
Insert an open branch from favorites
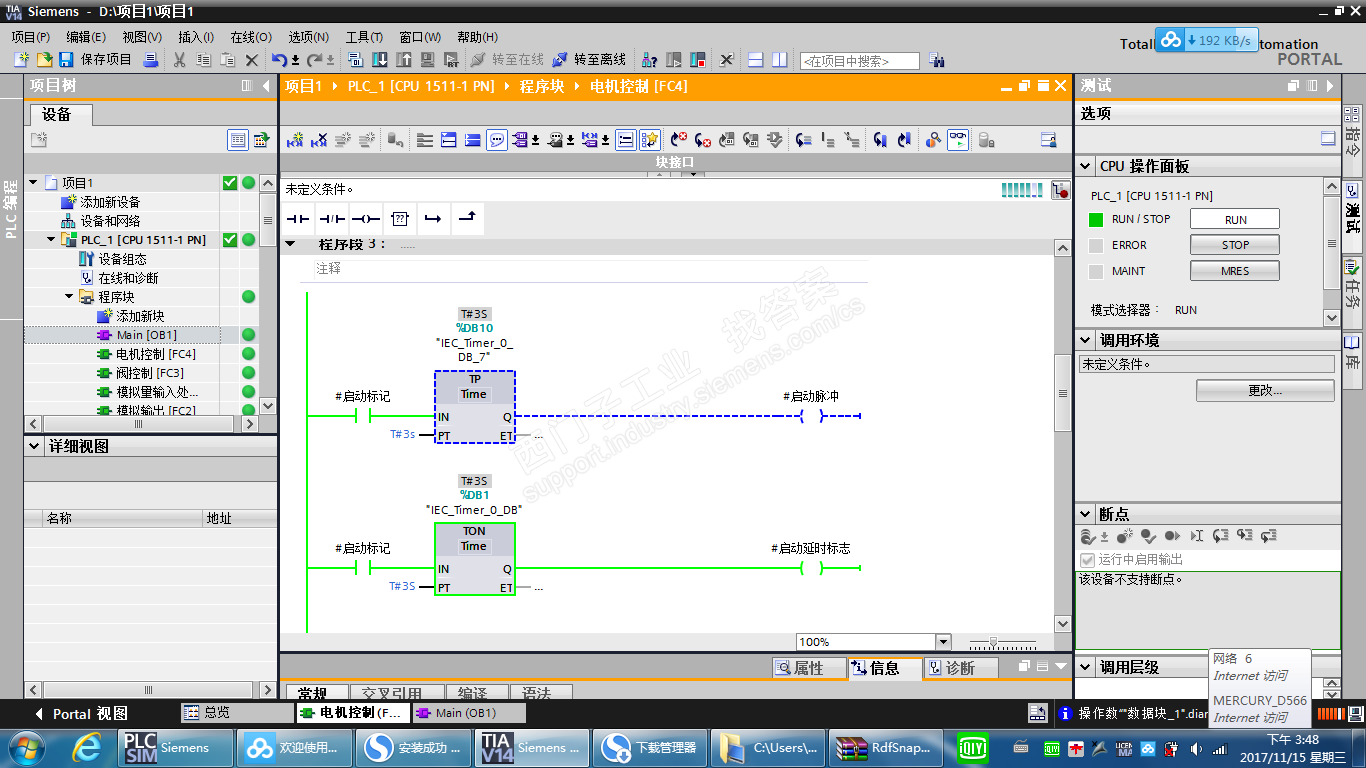tap(433, 218)
